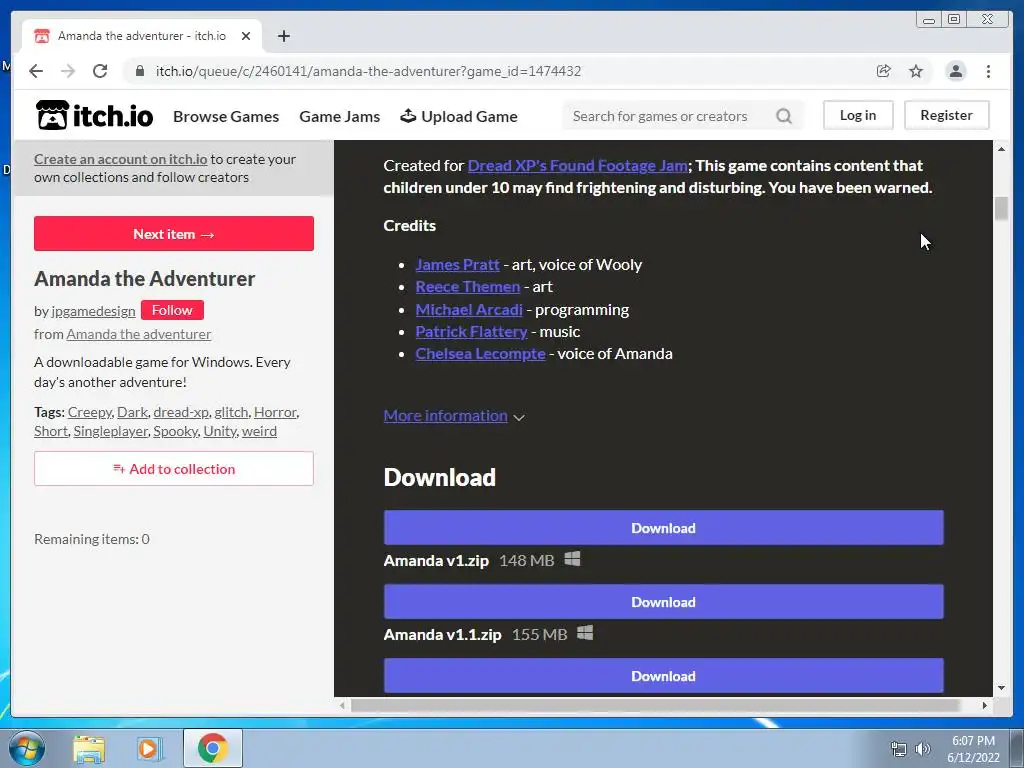The width and height of the screenshot is (1024, 768).
Task: Download Amanda v1.1.zip
Action: [664, 601]
